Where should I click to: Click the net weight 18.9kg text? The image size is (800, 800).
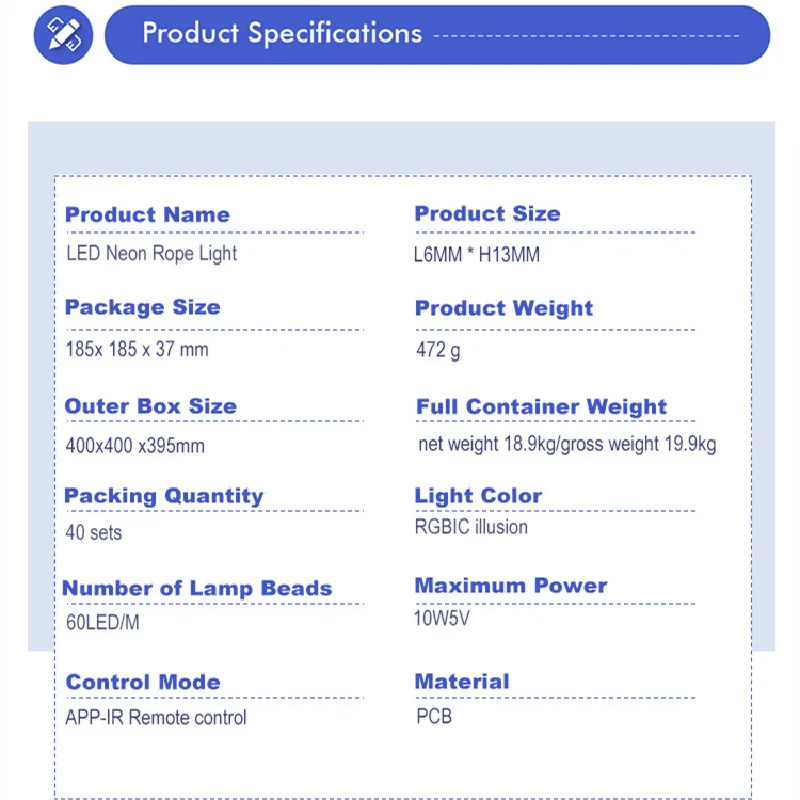click(x=487, y=444)
